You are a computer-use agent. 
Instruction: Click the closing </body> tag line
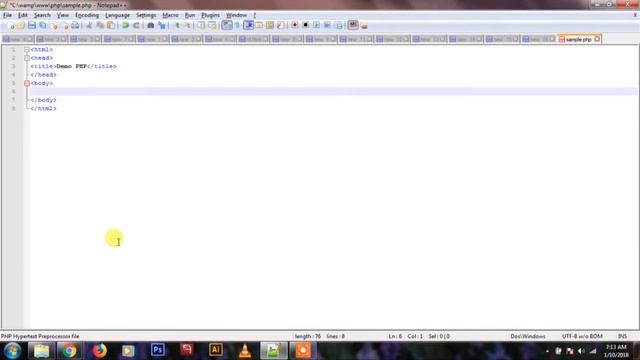pos(43,100)
